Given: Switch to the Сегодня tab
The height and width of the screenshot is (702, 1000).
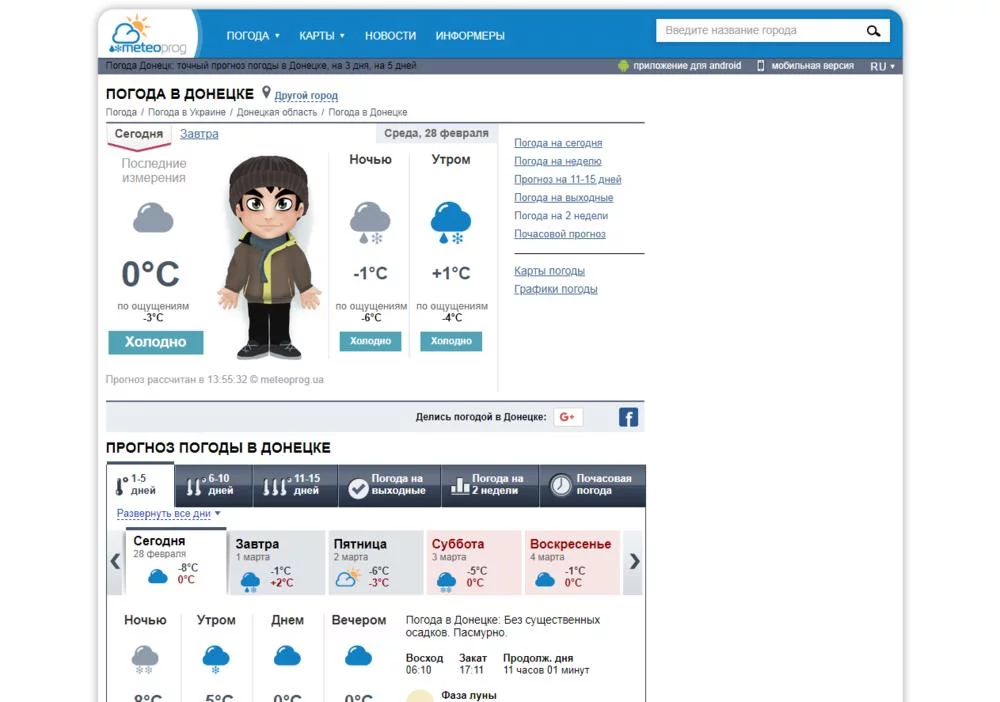Looking at the screenshot, I should pyautogui.click(x=138, y=134).
